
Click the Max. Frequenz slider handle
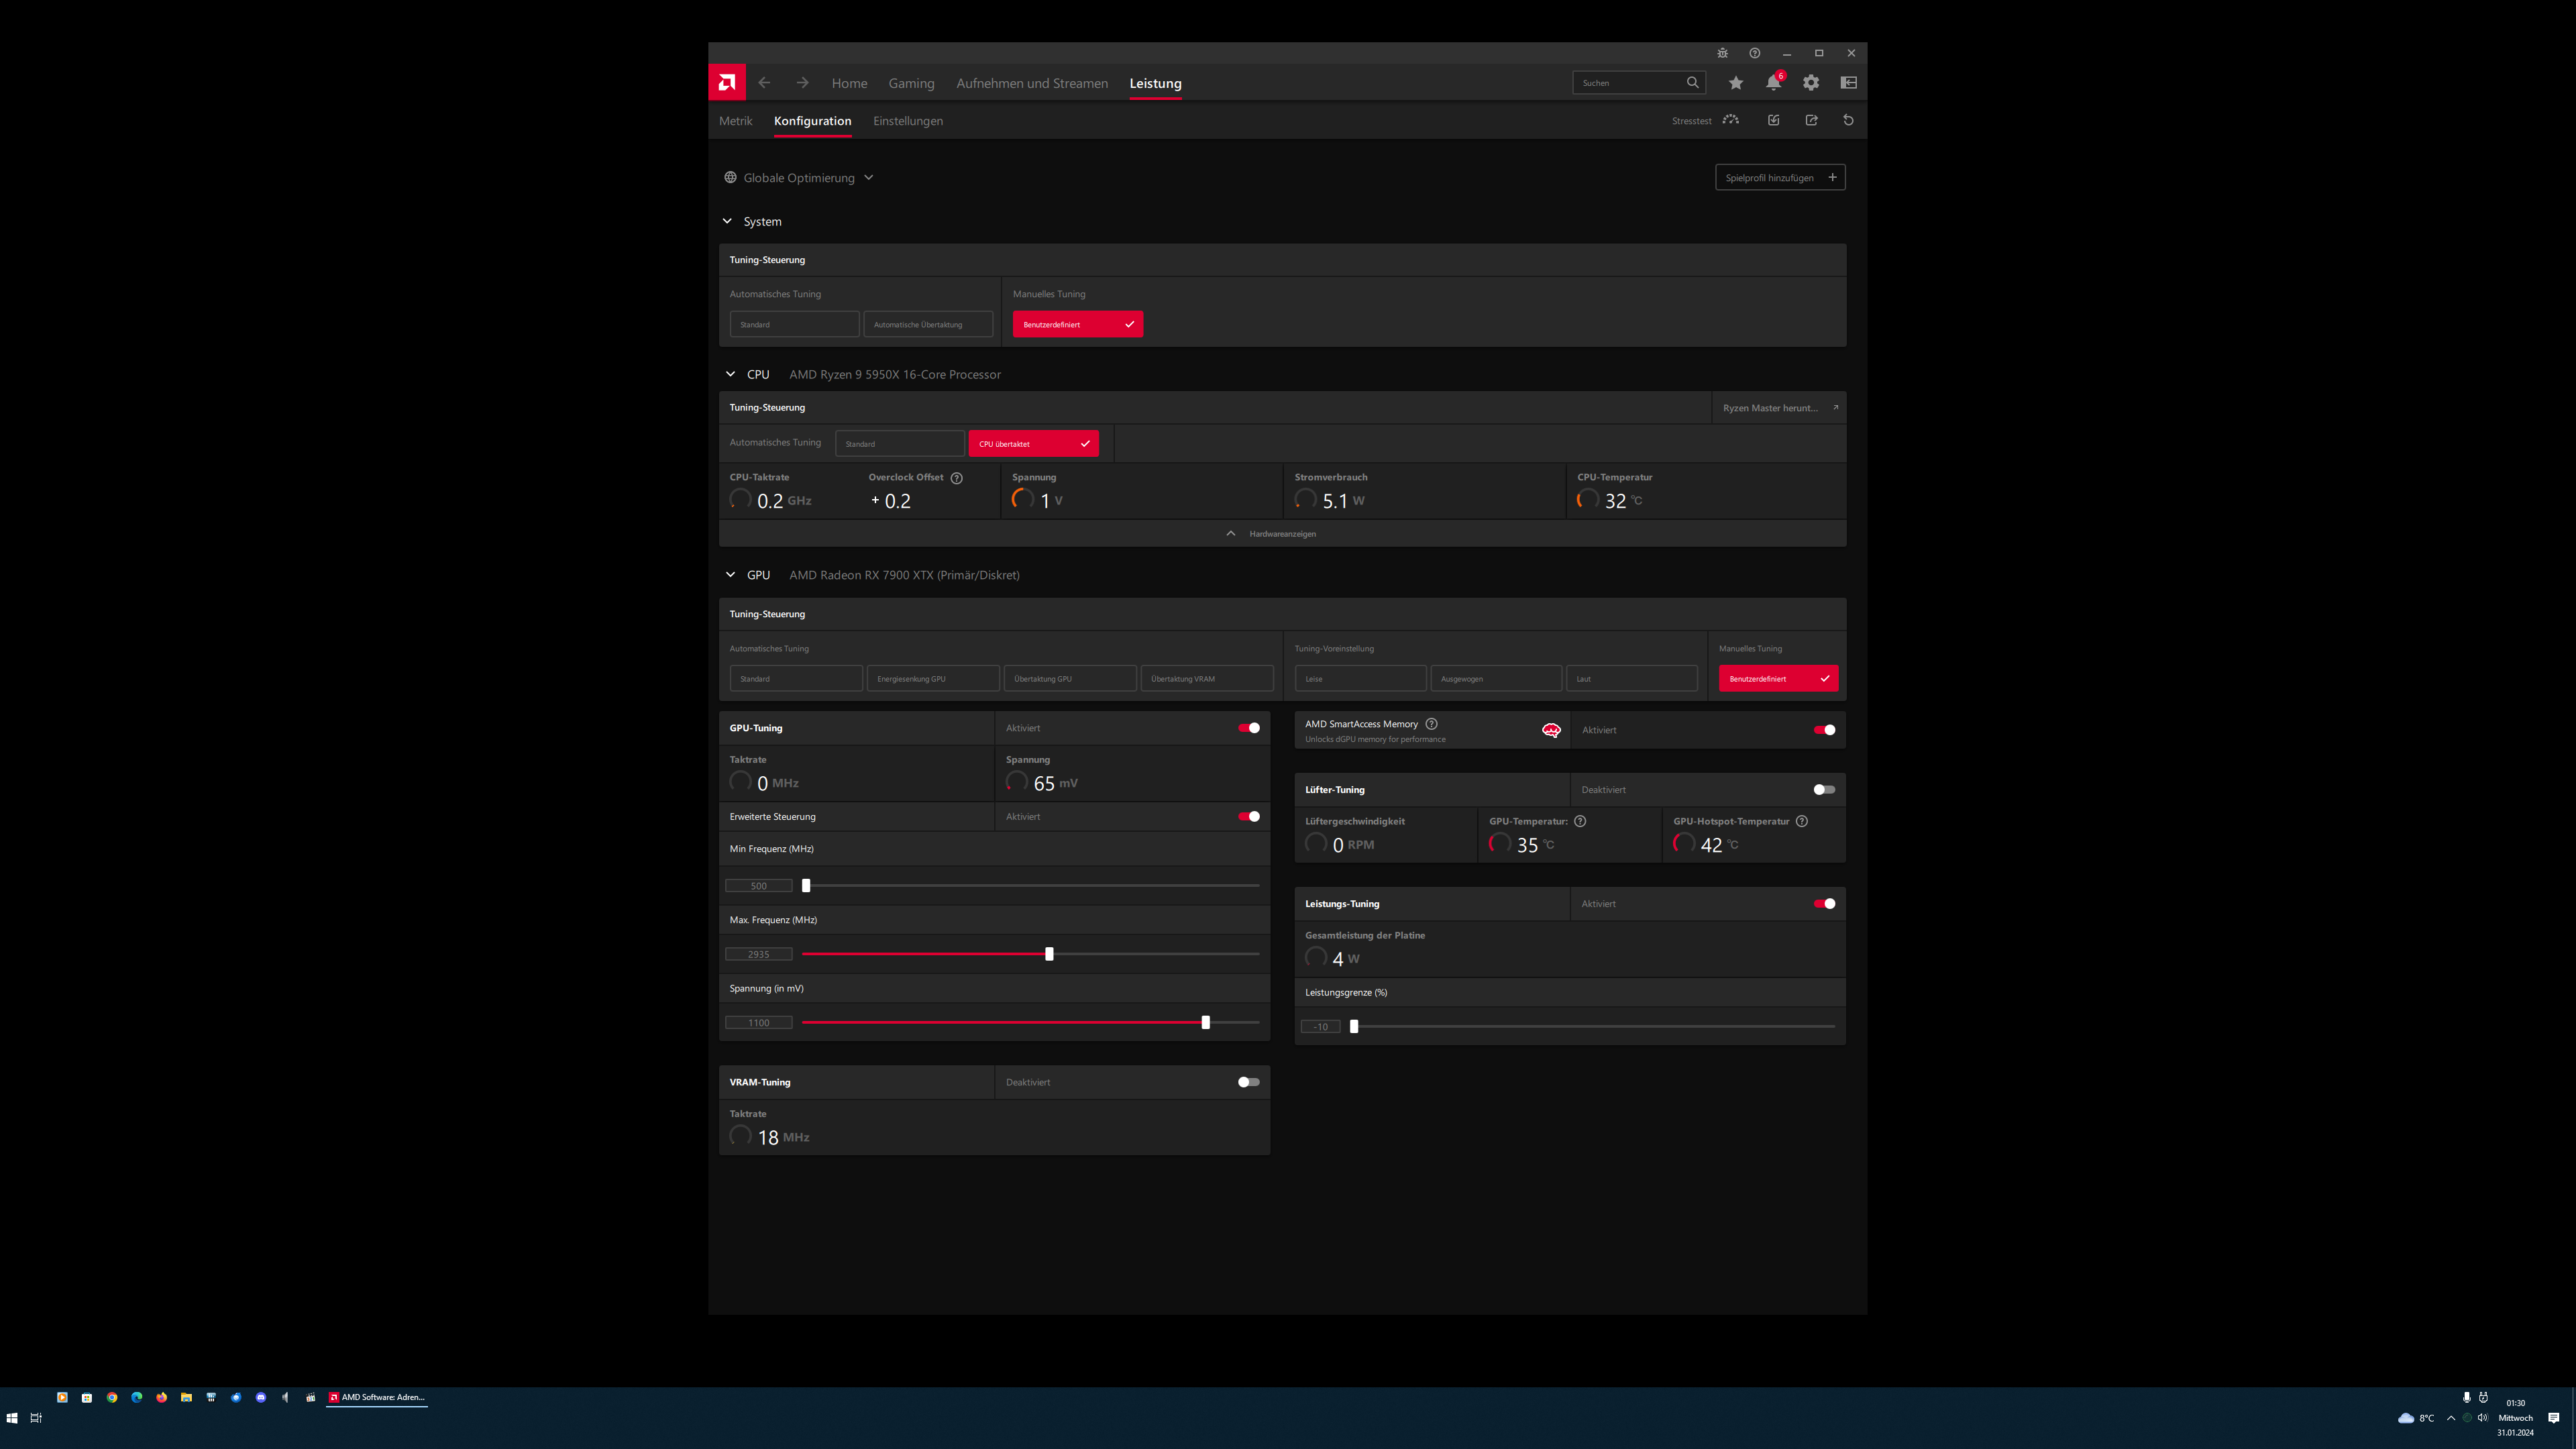coord(1049,954)
